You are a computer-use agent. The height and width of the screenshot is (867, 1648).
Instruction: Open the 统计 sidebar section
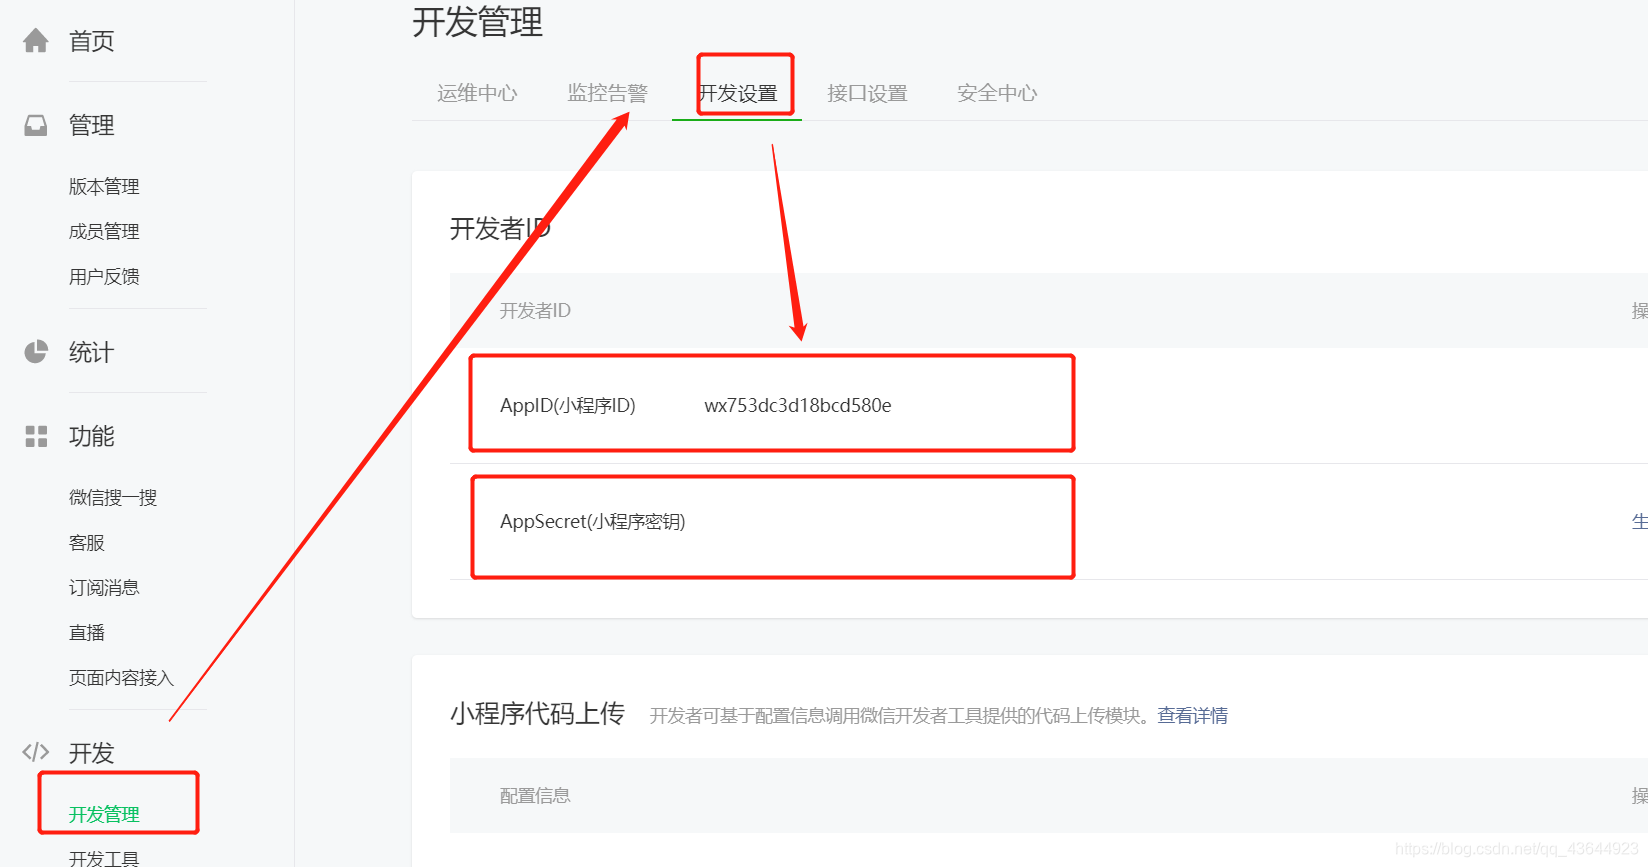(91, 352)
